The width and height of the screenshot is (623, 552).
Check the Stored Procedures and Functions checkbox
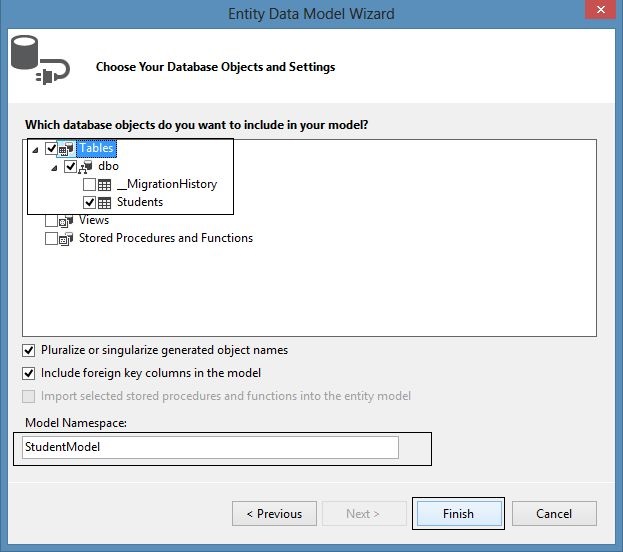(51, 238)
